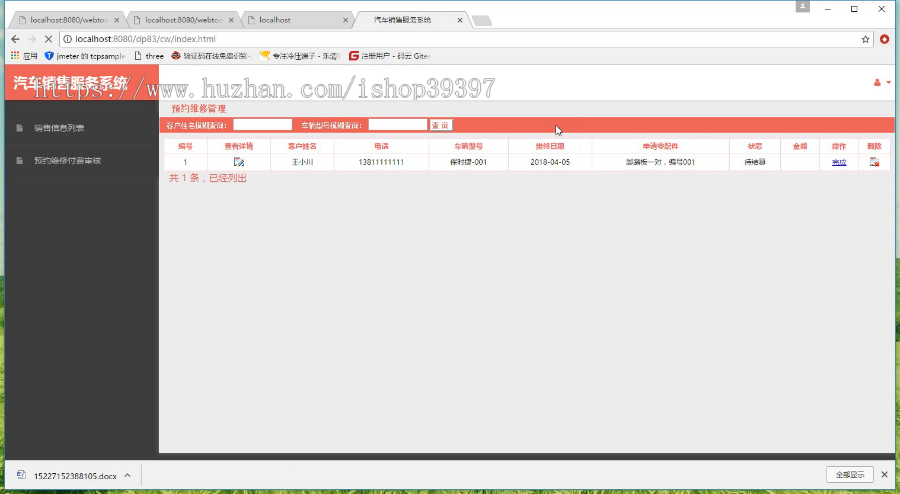Go back to the previous browser page
Screen dimensions: 900x494
tap(15, 39)
